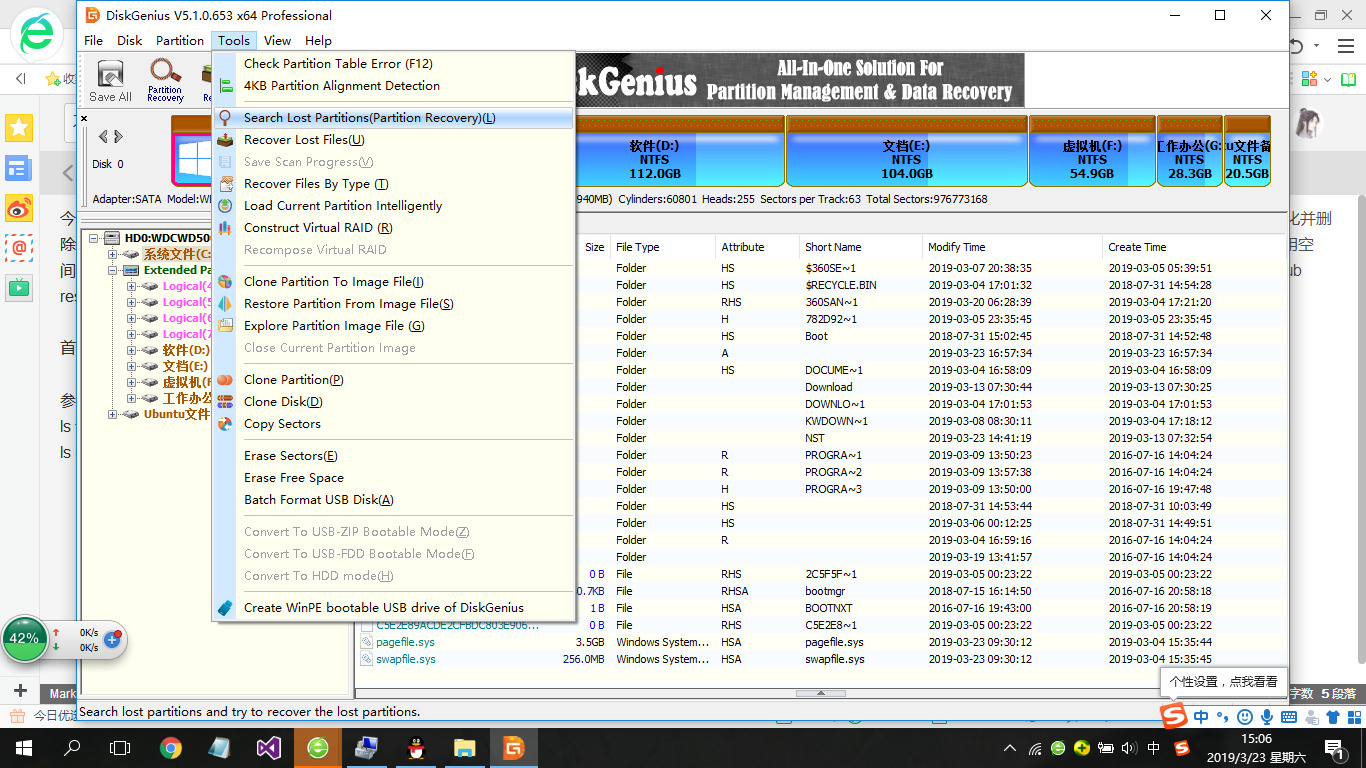Expand the 虚拟机(F:) tree node
1366x768 pixels.
(x=132, y=382)
